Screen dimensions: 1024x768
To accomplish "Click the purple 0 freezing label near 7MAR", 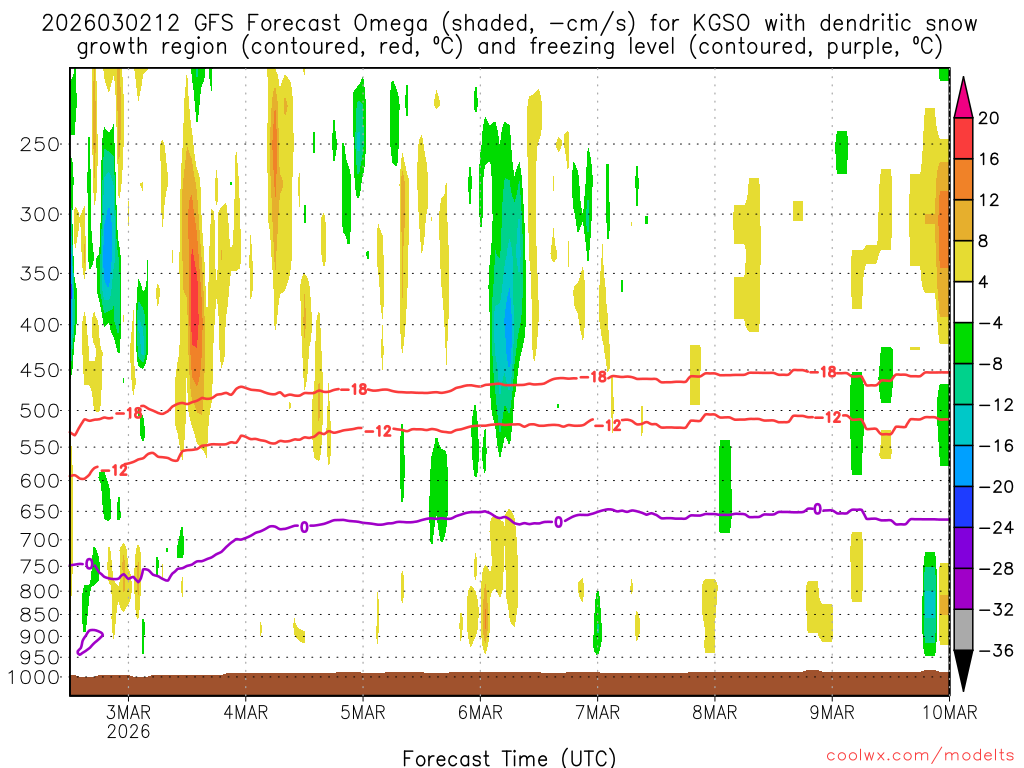I will (558, 522).
